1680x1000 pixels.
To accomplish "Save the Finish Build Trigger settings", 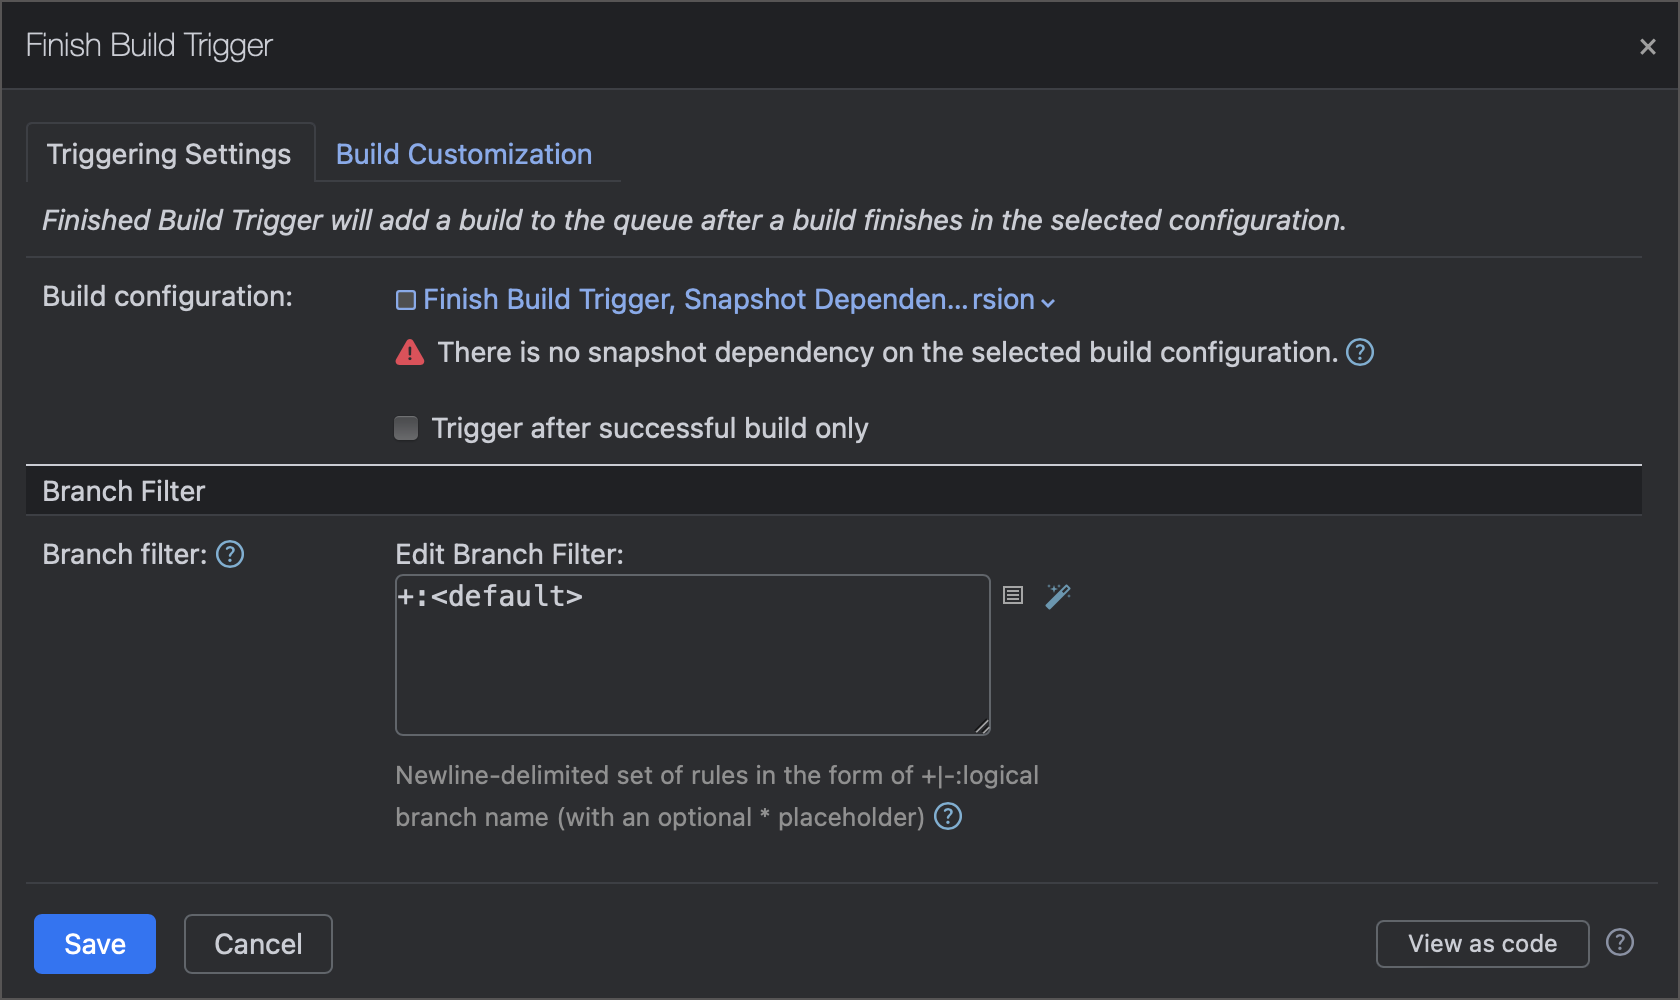I will [94, 943].
